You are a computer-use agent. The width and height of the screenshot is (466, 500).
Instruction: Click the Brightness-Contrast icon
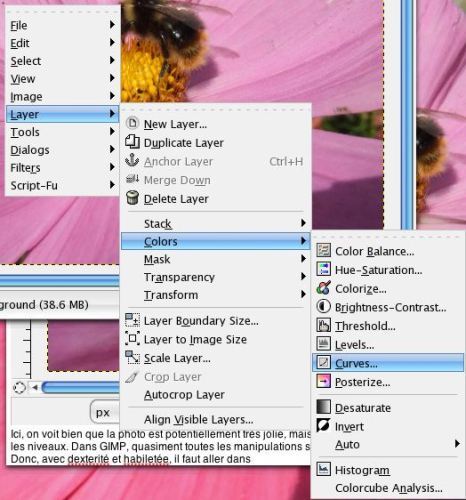tap(323, 306)
